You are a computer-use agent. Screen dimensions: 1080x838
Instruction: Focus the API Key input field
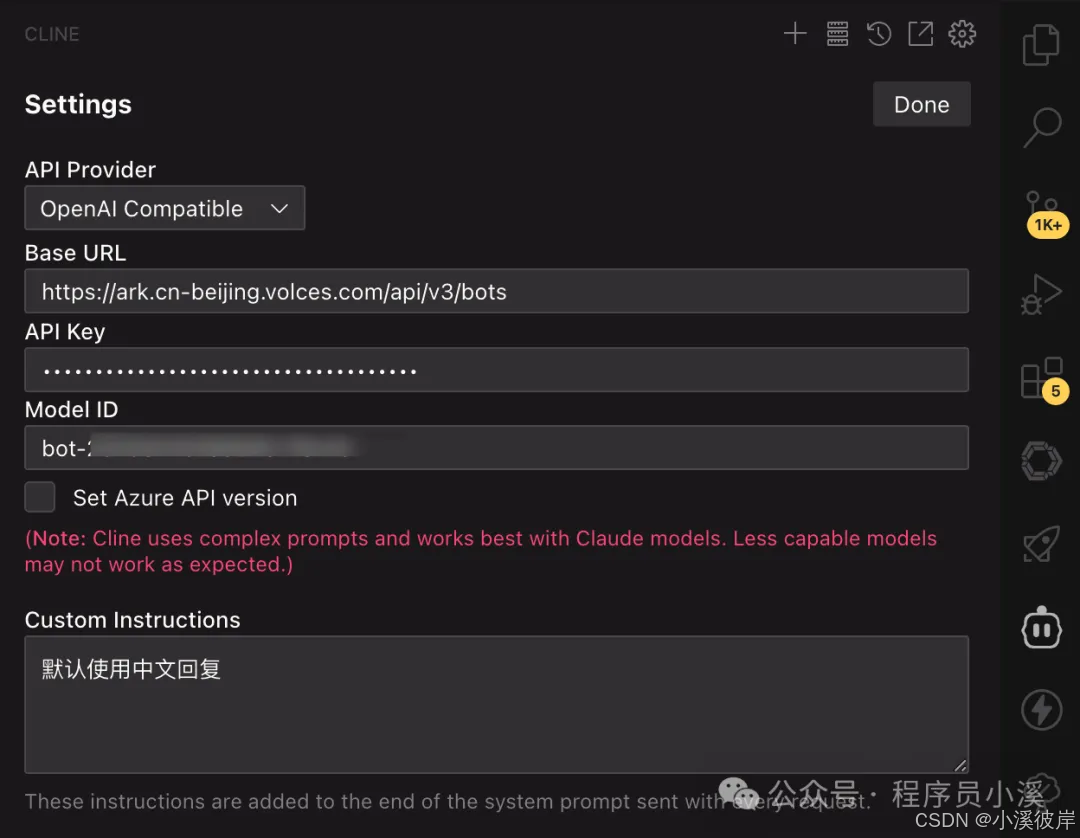click(x=497, y=370)
